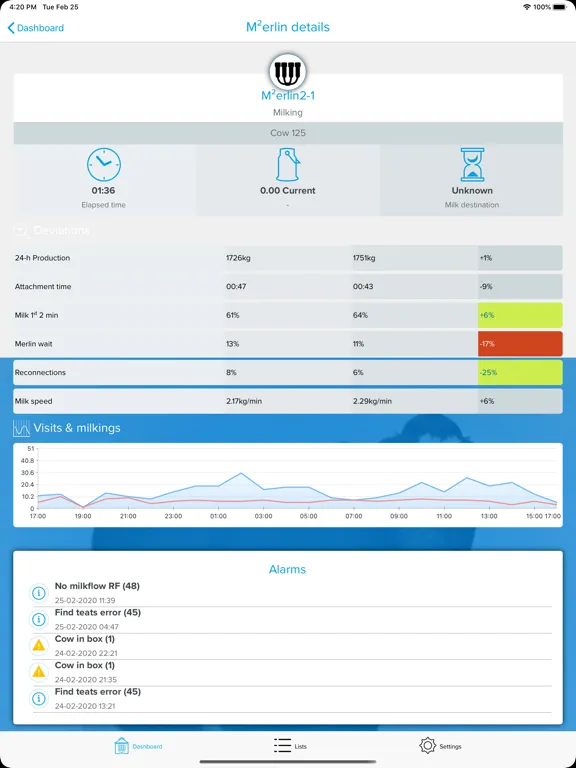Open info icon for Find teats error 04:47
The image size is (576, 768).
[x=39, y=620]
